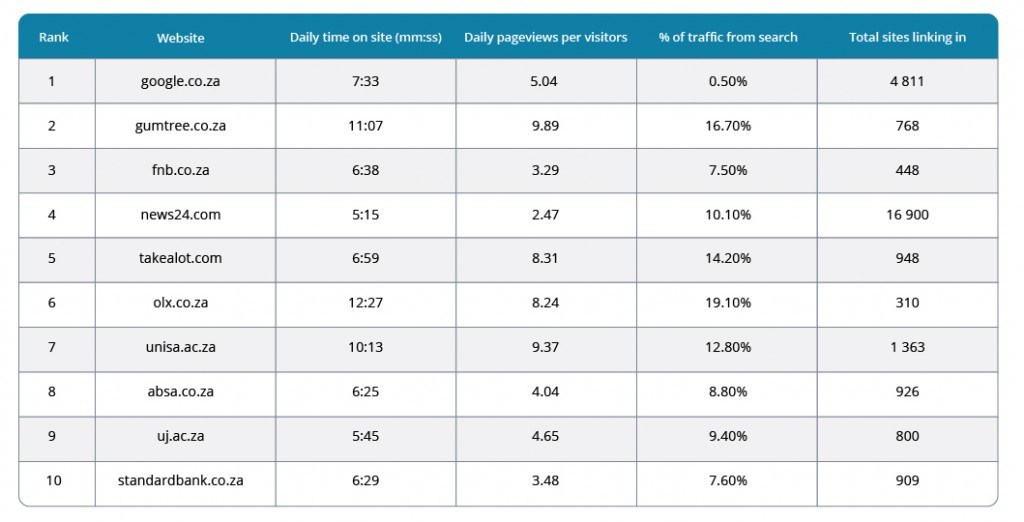
Task: Click fnb.co.za in the table
Action: click(180, 170)
